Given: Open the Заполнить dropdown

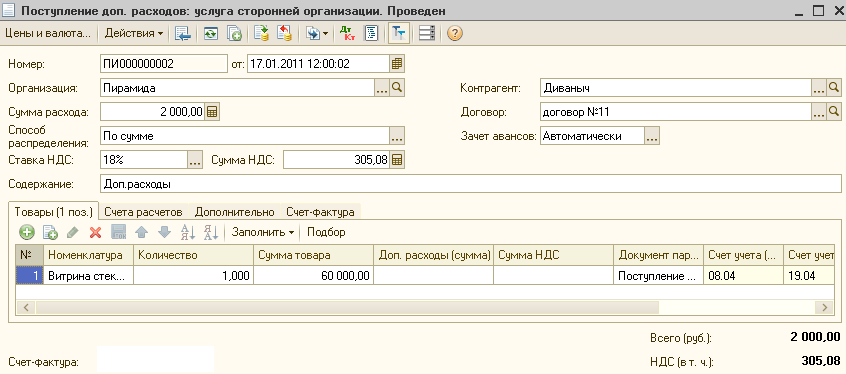Looking at the screenshot, I should click(263, 233).
